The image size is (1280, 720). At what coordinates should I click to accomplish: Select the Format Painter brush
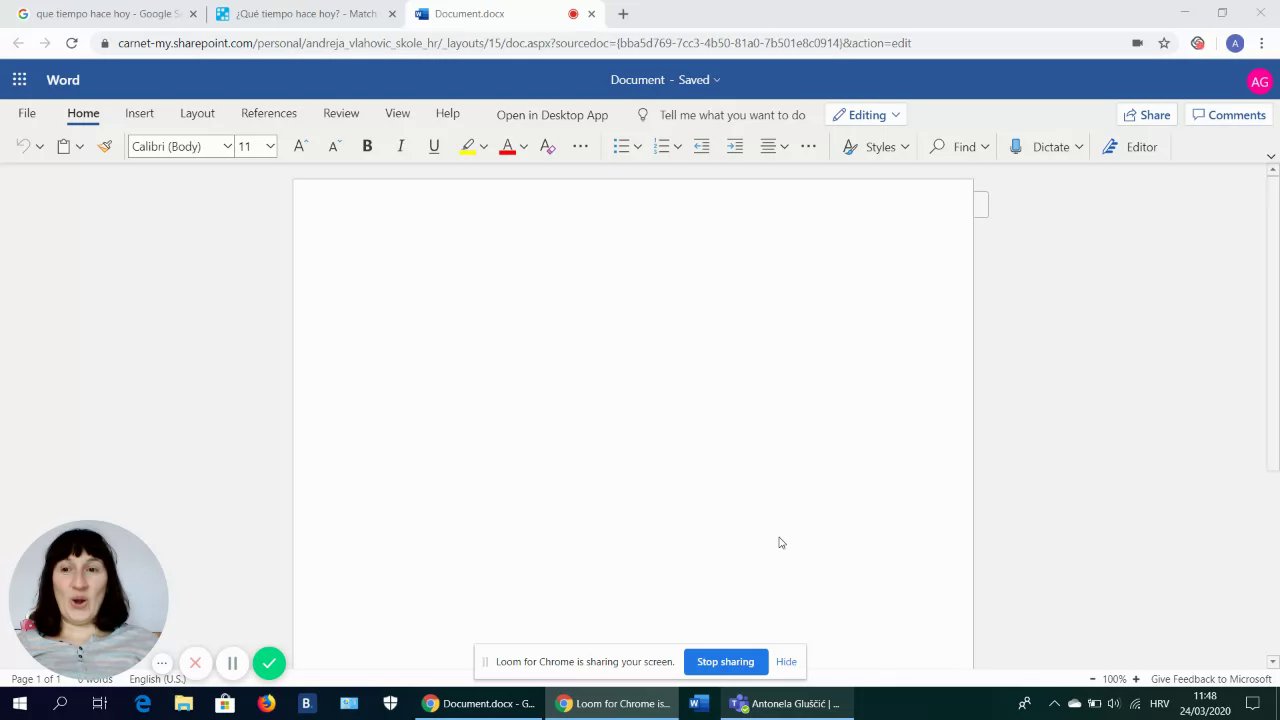pyautogui.click(x=104, y=147)
